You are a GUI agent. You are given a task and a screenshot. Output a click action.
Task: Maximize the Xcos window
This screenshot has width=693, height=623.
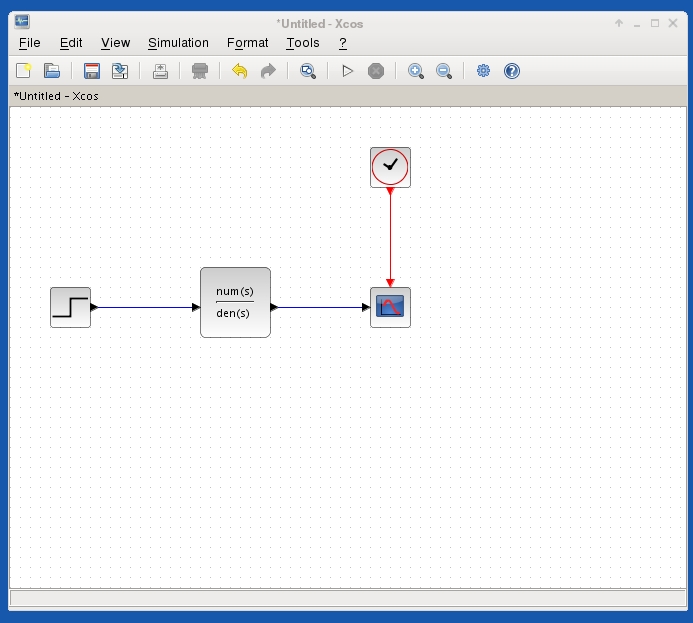[655, 23]
